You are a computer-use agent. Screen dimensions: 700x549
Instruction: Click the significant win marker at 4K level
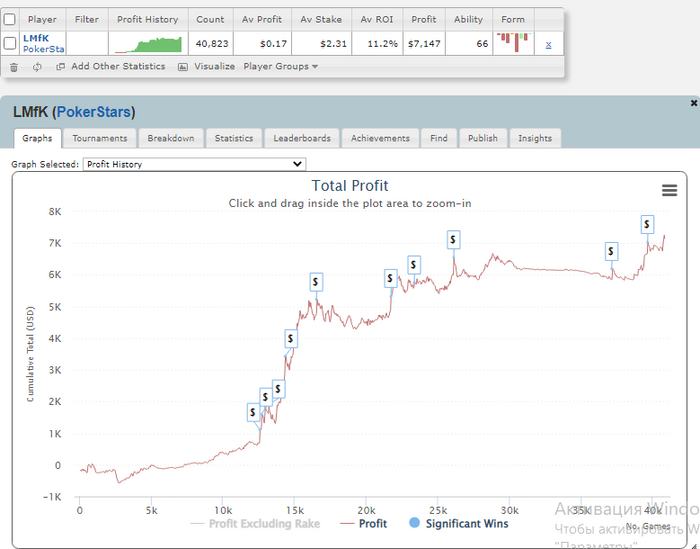tap(291, 338)
